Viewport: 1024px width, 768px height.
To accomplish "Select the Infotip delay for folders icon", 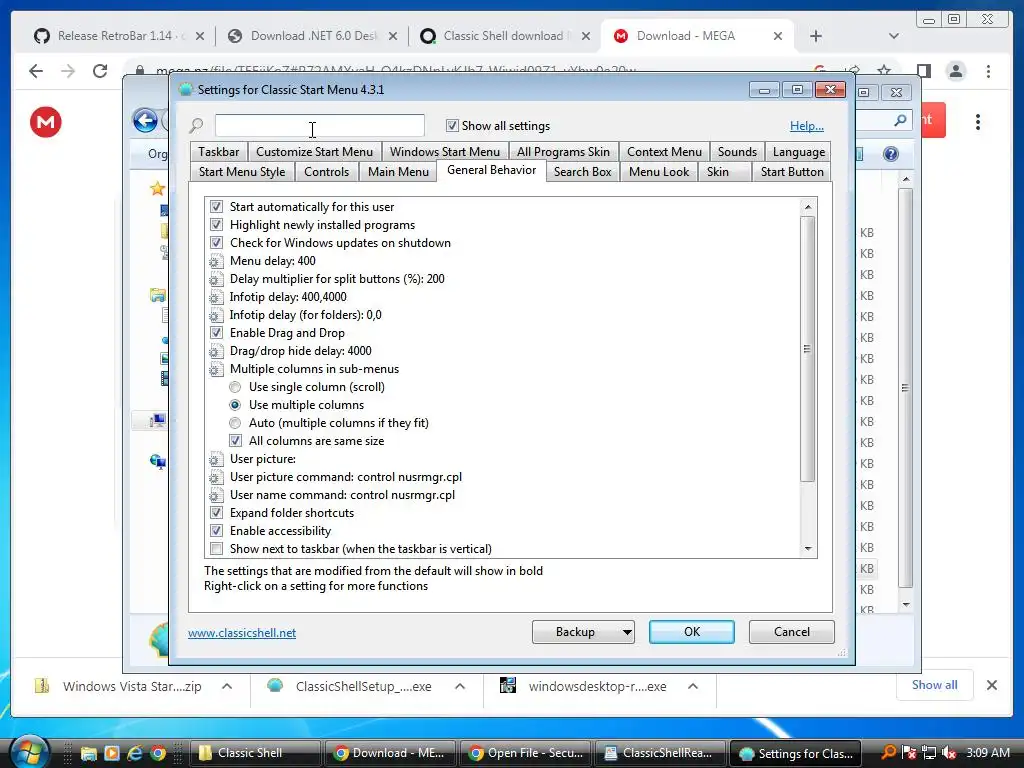I will pos(216,315).
